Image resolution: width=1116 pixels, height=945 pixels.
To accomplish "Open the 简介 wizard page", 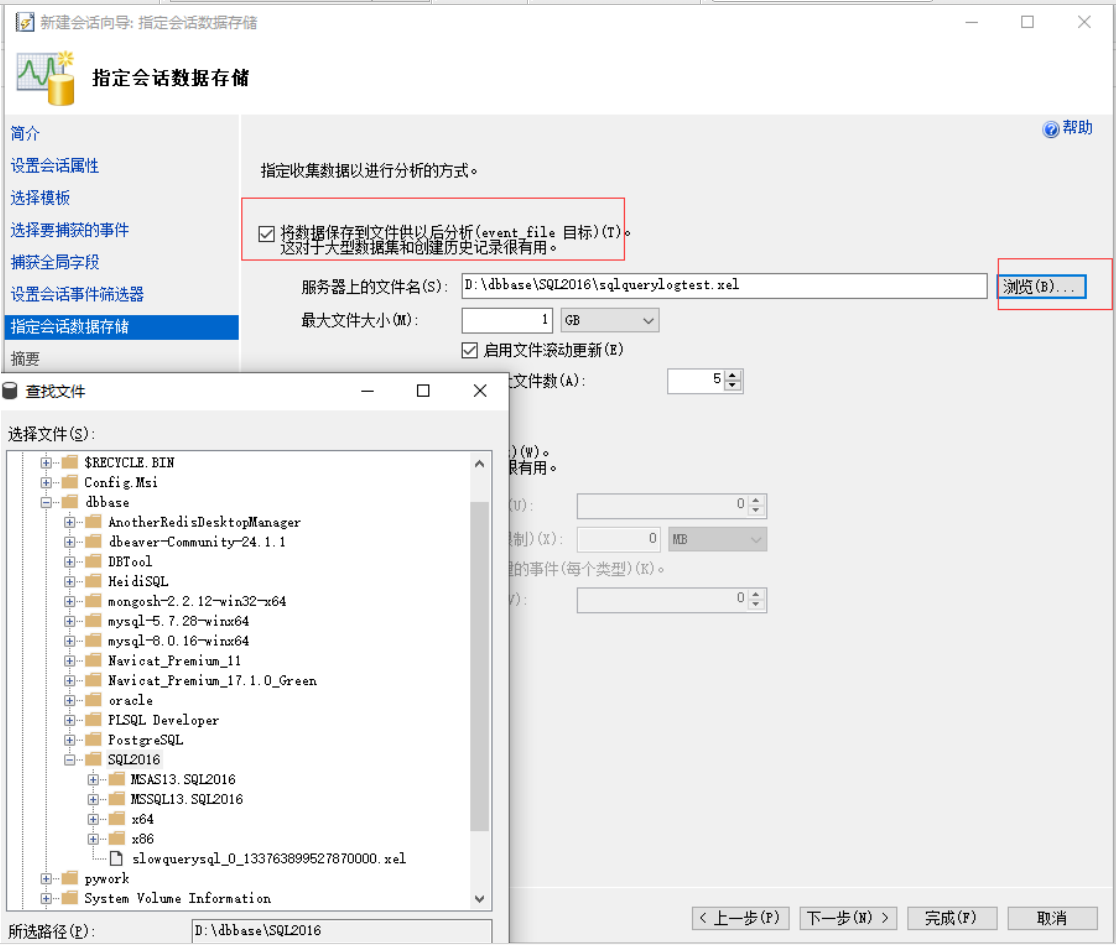I will [26, 133].
